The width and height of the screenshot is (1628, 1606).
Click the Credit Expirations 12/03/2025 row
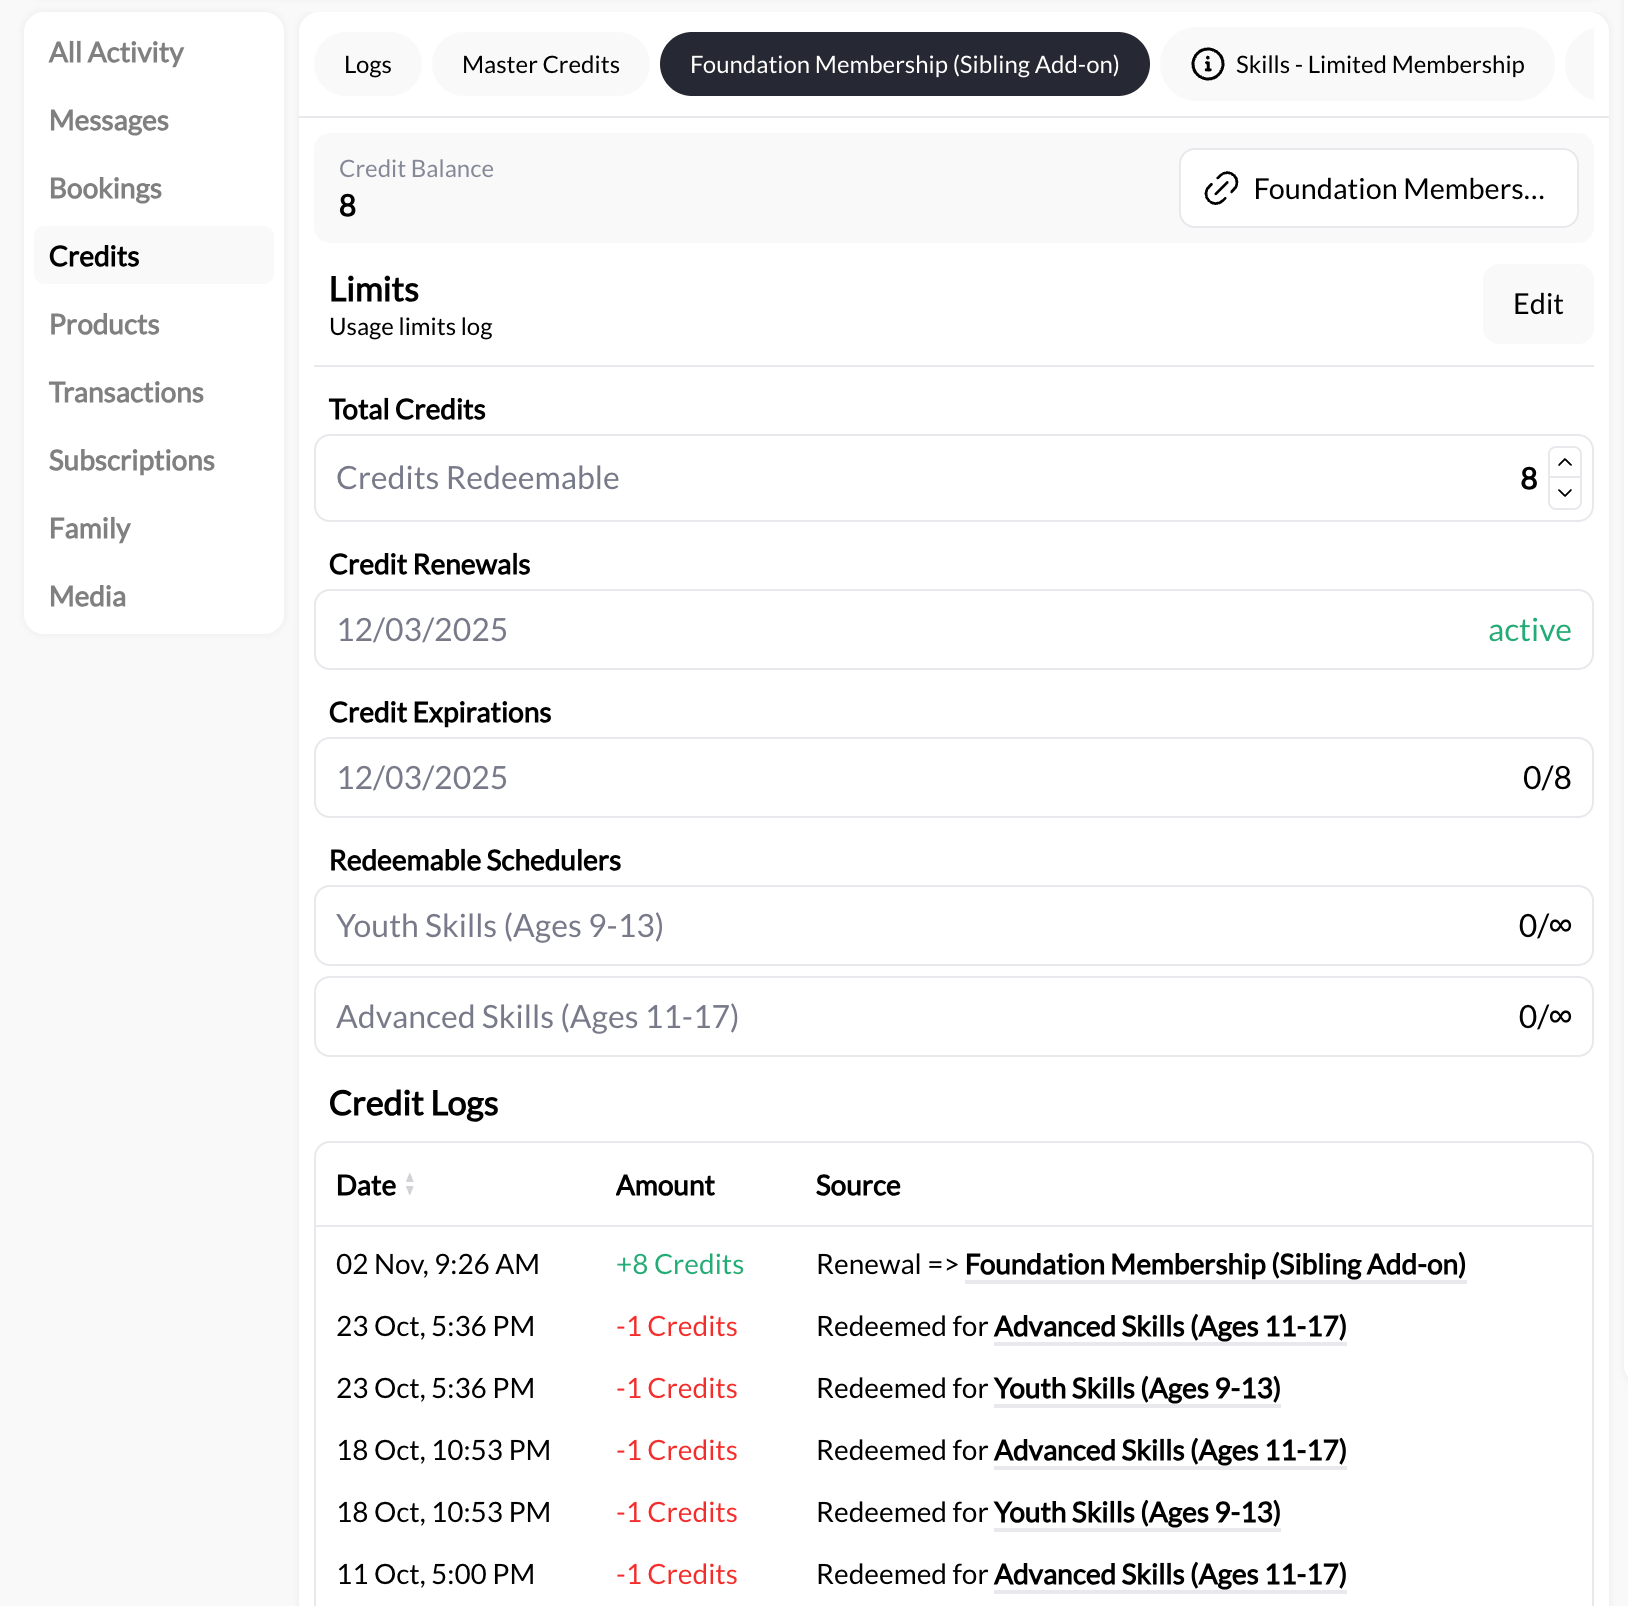953,777
